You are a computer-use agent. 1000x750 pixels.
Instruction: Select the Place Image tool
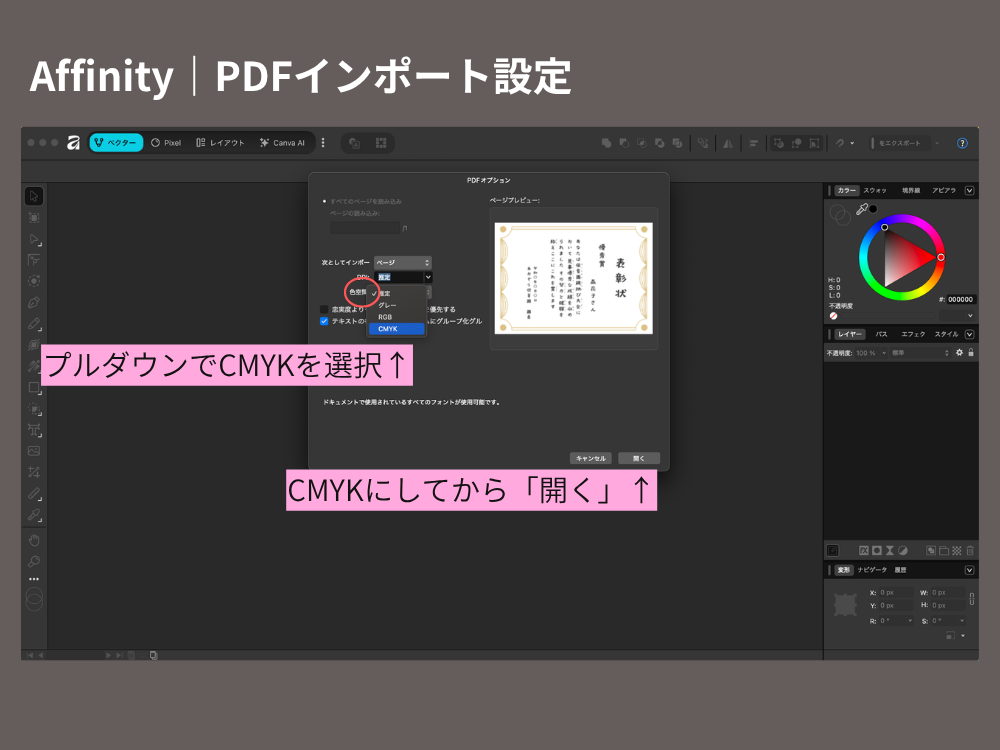coord(34,451)
